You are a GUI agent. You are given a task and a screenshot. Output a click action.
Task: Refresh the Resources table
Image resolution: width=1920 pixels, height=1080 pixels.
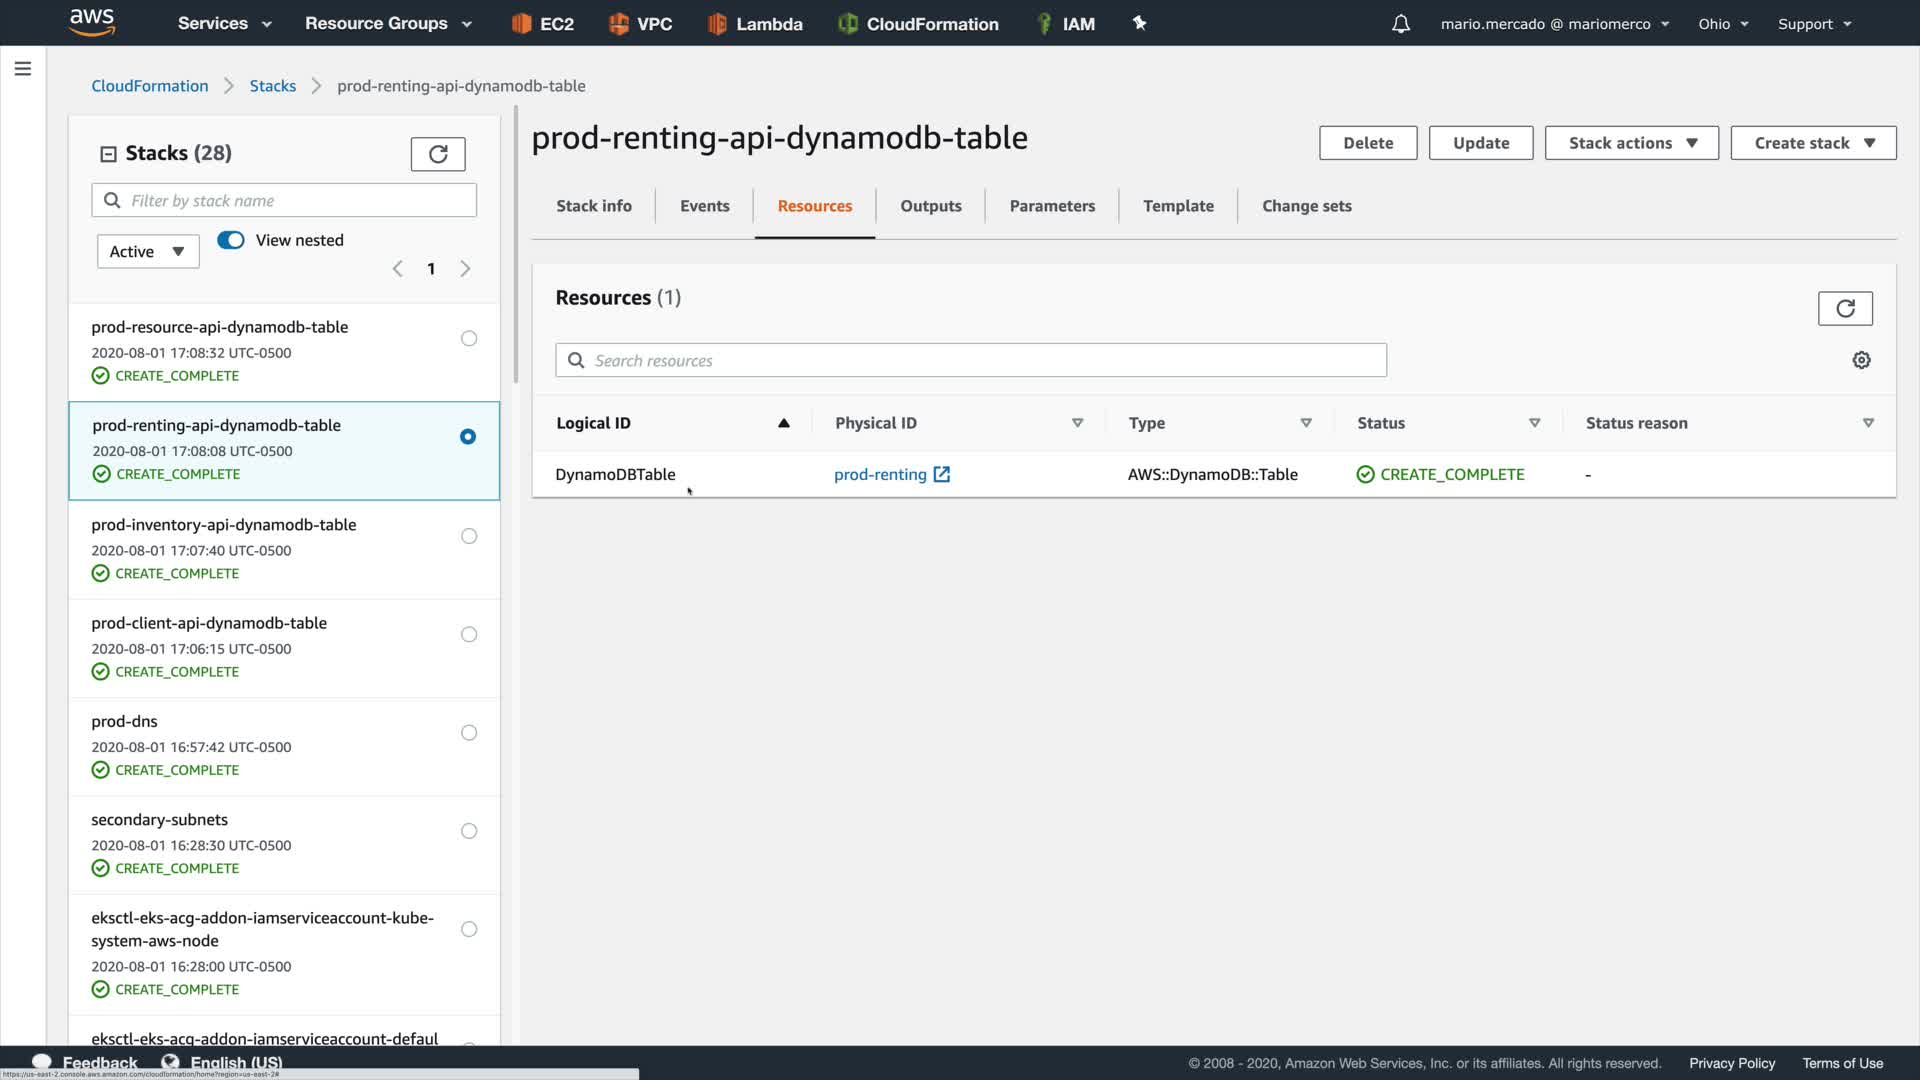click(1845, 308)
